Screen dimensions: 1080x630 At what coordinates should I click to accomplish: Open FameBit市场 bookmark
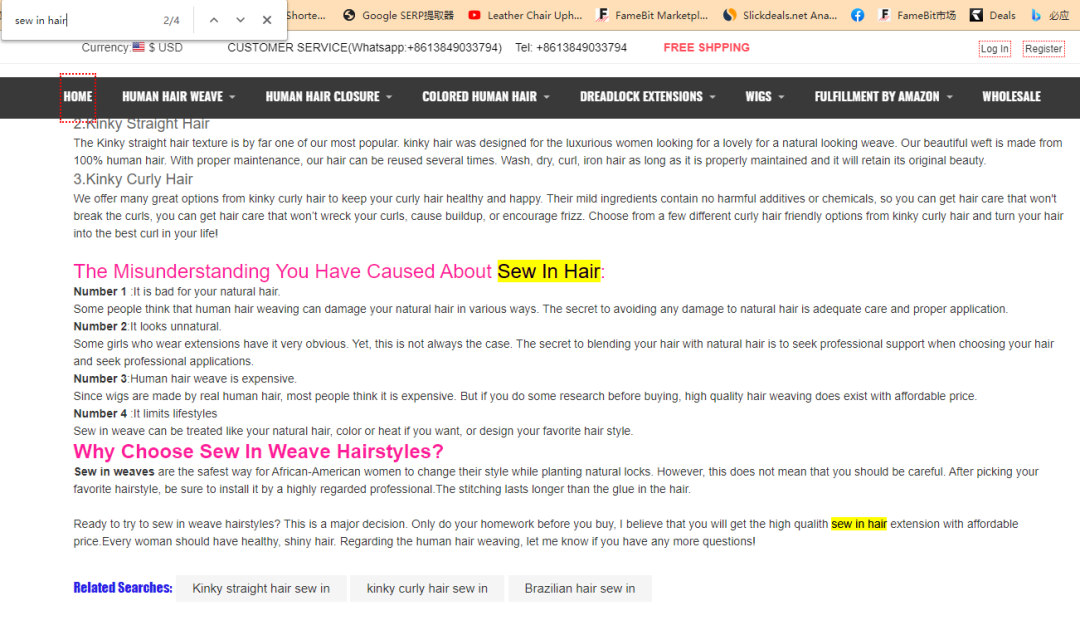tap(917, 15)
